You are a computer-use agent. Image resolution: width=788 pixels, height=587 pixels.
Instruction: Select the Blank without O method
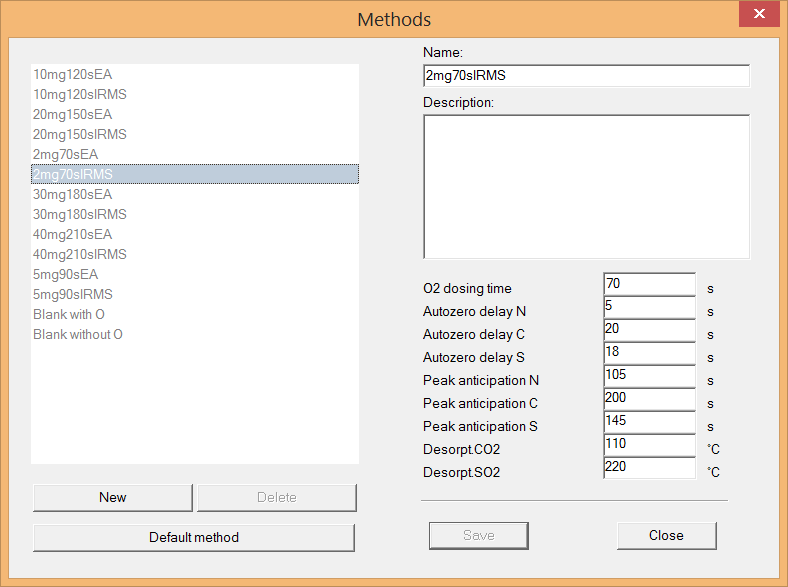pos(77,334)
